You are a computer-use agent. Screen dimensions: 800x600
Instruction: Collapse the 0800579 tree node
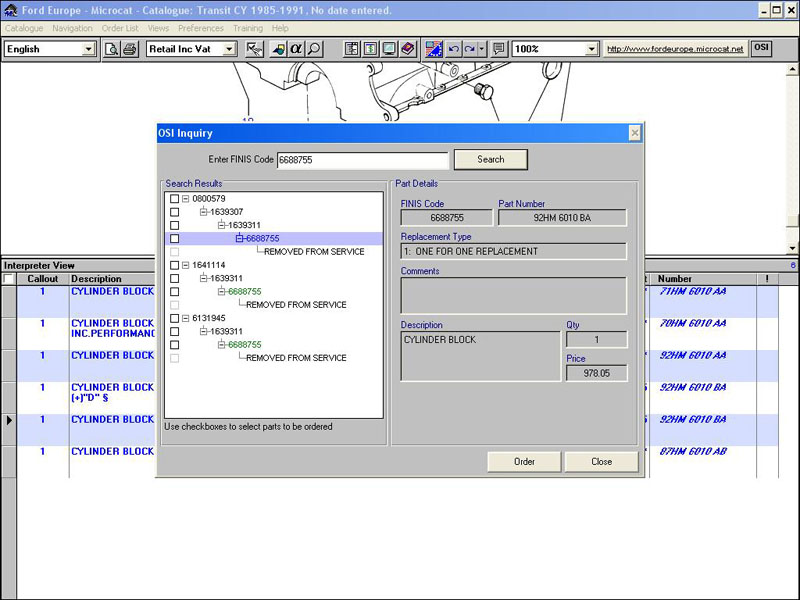[186, 198]
